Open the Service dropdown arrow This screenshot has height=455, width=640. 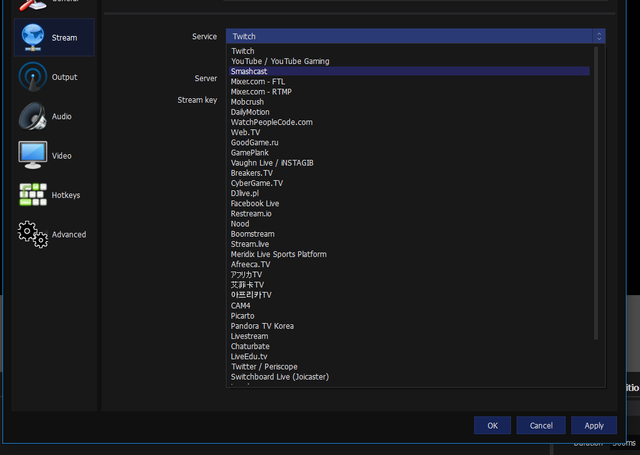(x=599, y=36)
